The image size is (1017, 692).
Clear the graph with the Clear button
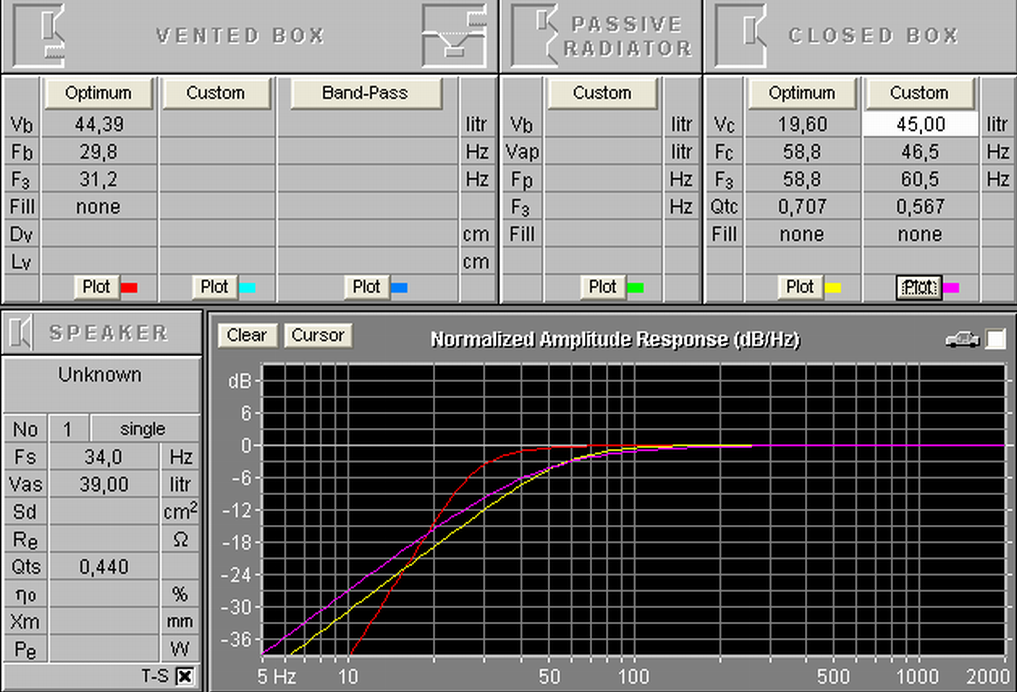[247, 335]
